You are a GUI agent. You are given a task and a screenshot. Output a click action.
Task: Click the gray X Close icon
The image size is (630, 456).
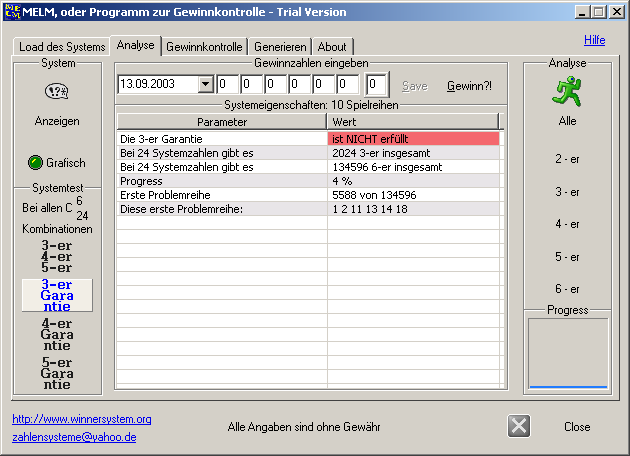click(519, 426)
